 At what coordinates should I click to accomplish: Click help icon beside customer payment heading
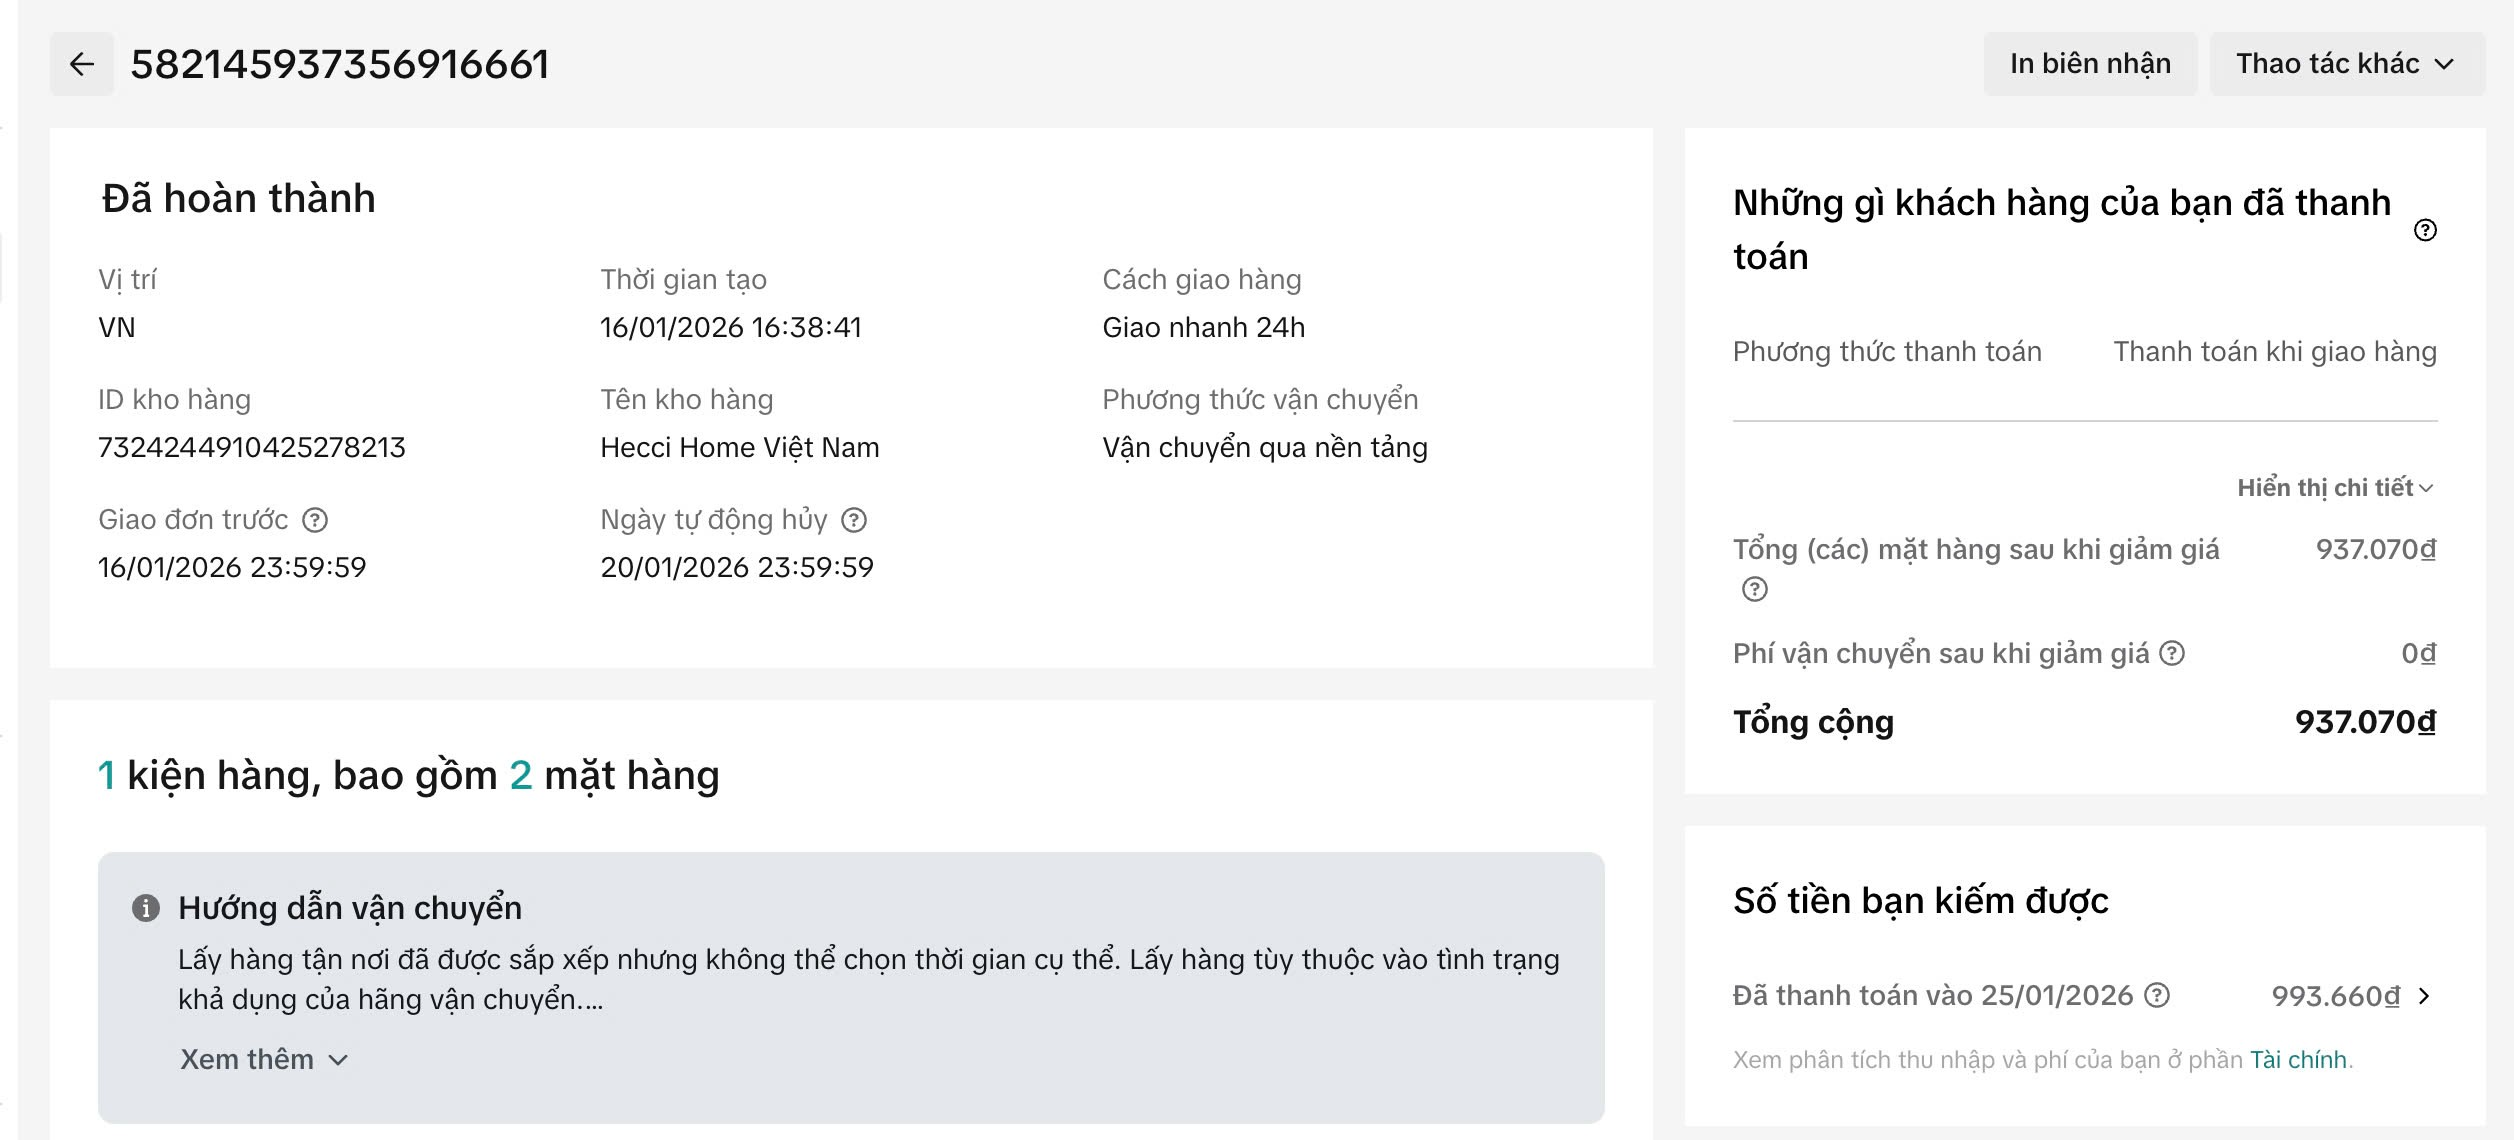[2425, 231]
